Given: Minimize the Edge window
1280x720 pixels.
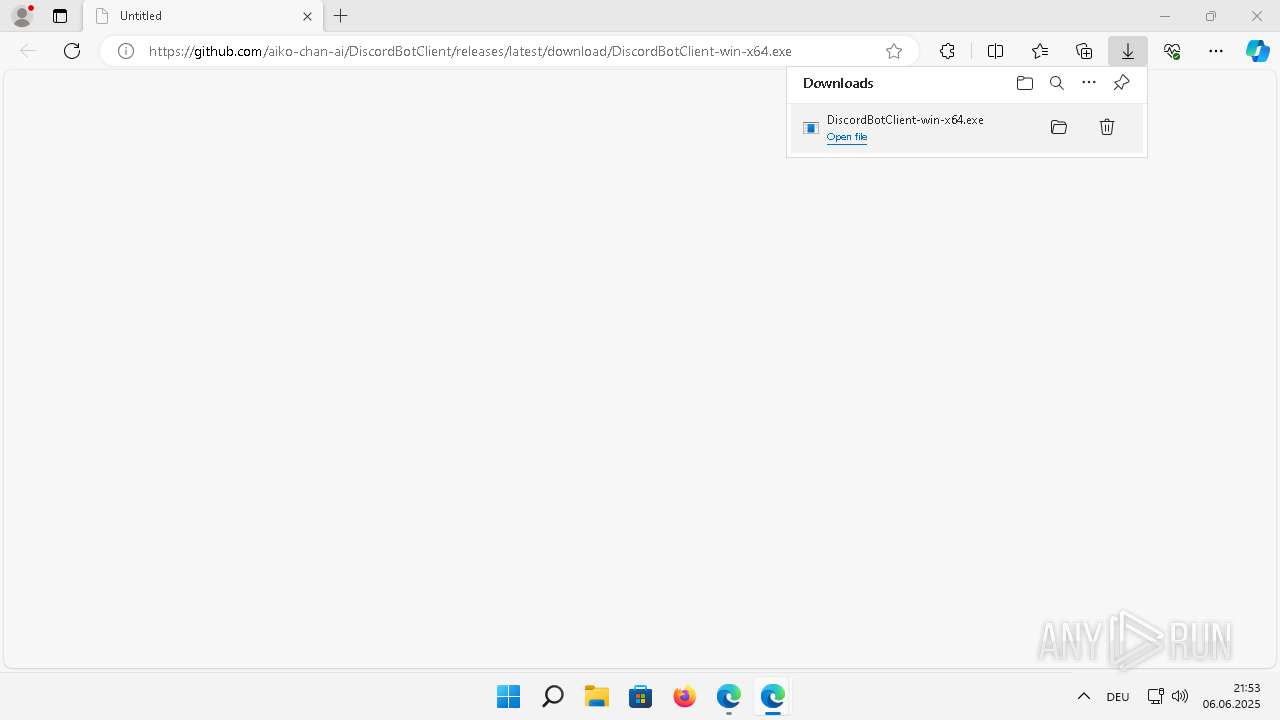Looking at the screenshot, I should pos(1165,16).
